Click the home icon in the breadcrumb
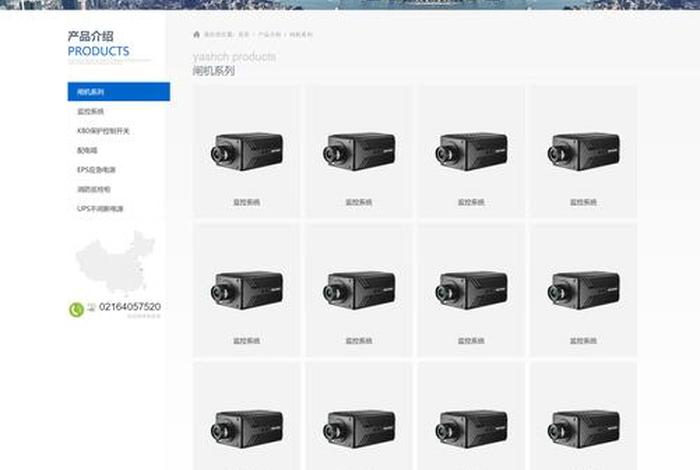The image size is (700, 470). tap(196, 34)
